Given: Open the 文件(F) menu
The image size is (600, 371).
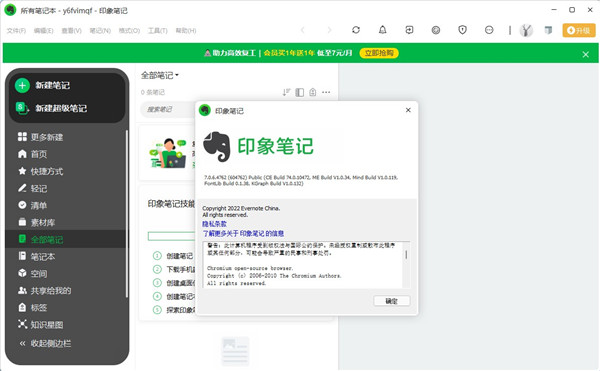Looking at the screenshot, I should tap(16, 31).
